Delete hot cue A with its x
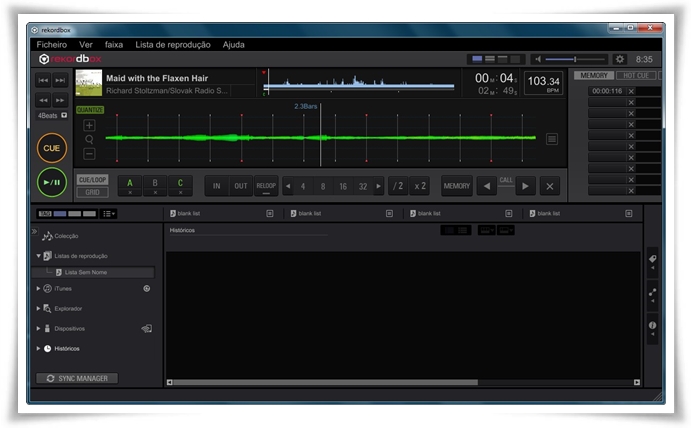Viewport: 691px width, 428px height. 130,193
